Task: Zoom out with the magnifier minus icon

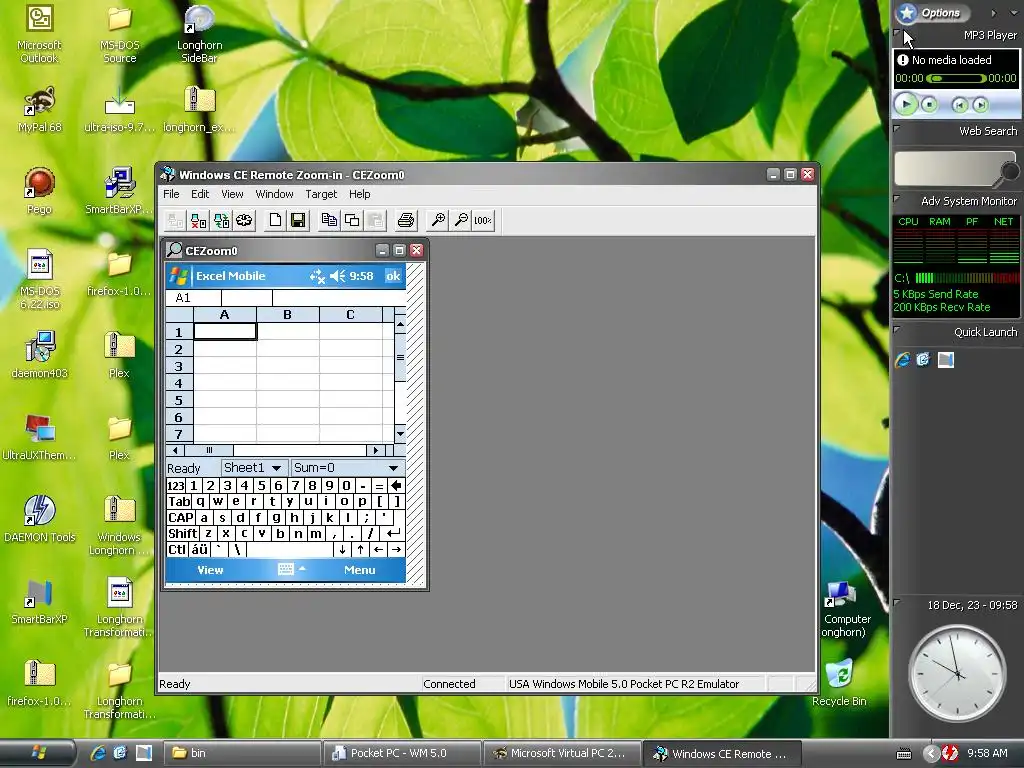Action: 460,221
